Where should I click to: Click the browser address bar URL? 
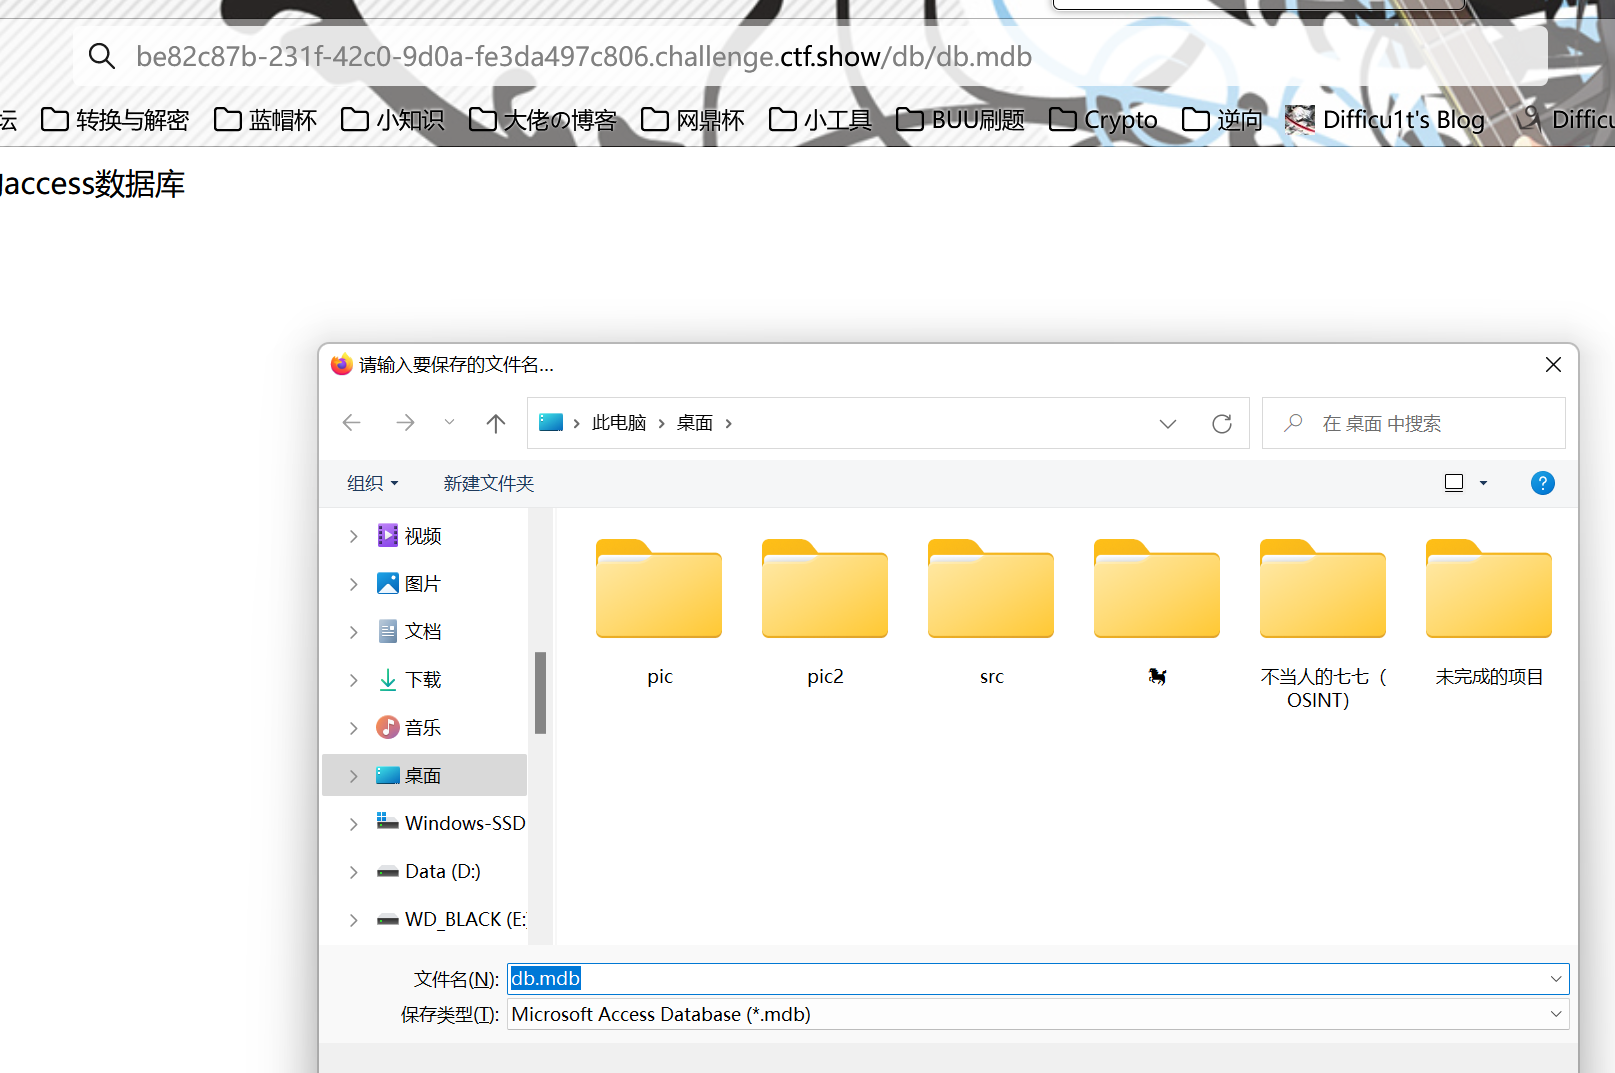tap(584, 56)
